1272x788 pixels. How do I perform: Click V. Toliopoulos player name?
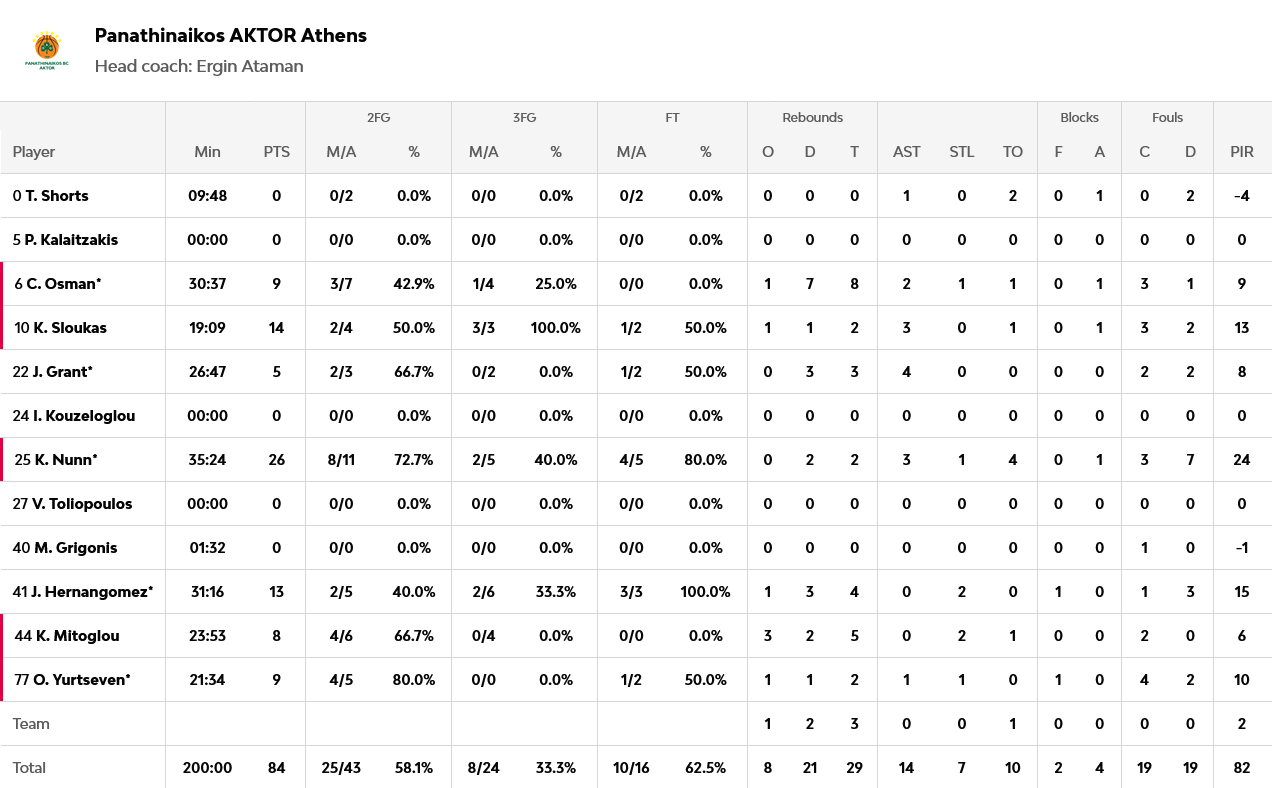coord(81,504)
